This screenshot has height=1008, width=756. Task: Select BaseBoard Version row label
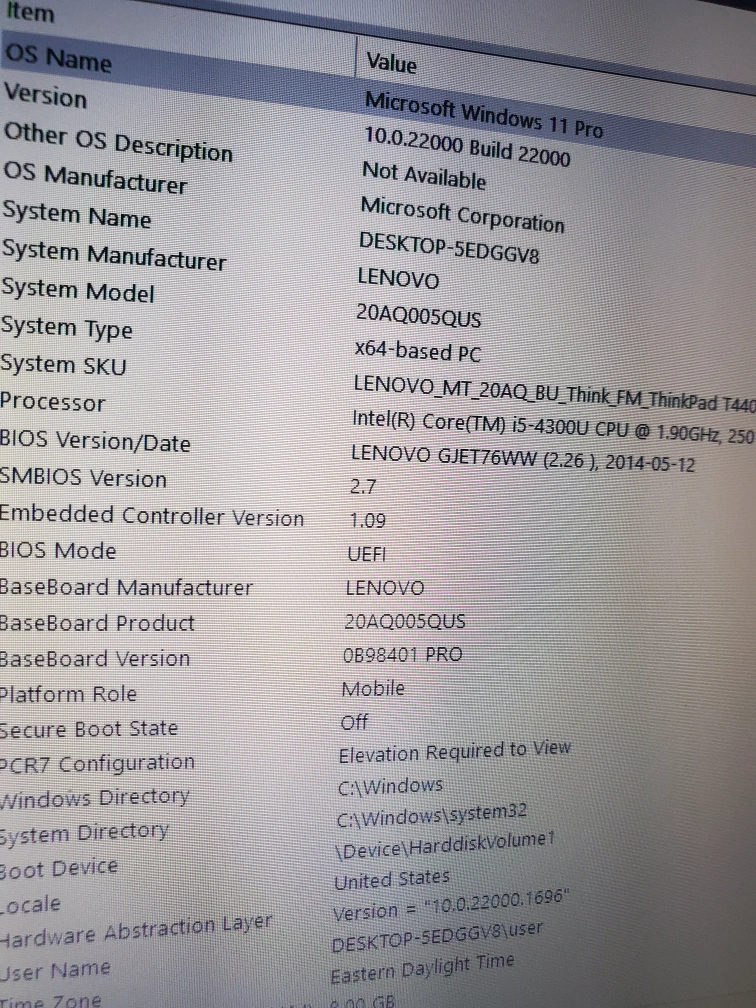[95, 658]
